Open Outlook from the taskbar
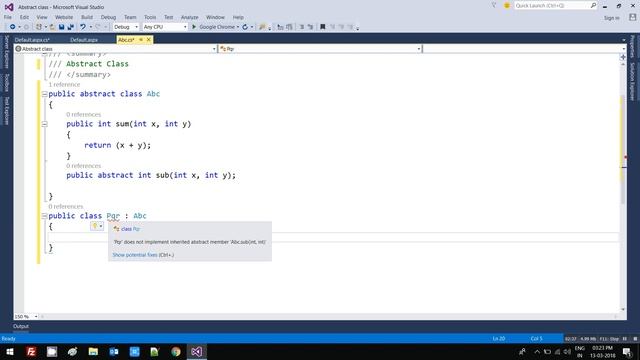 [x=114, y=351]
